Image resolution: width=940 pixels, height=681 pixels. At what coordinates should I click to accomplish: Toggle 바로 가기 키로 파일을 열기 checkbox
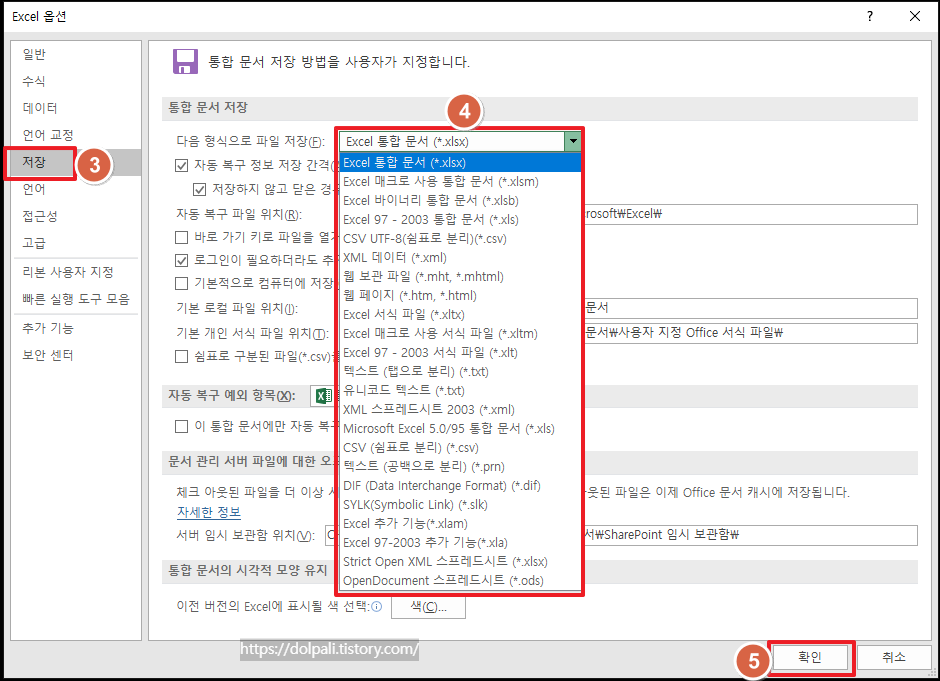coord(182,237)
